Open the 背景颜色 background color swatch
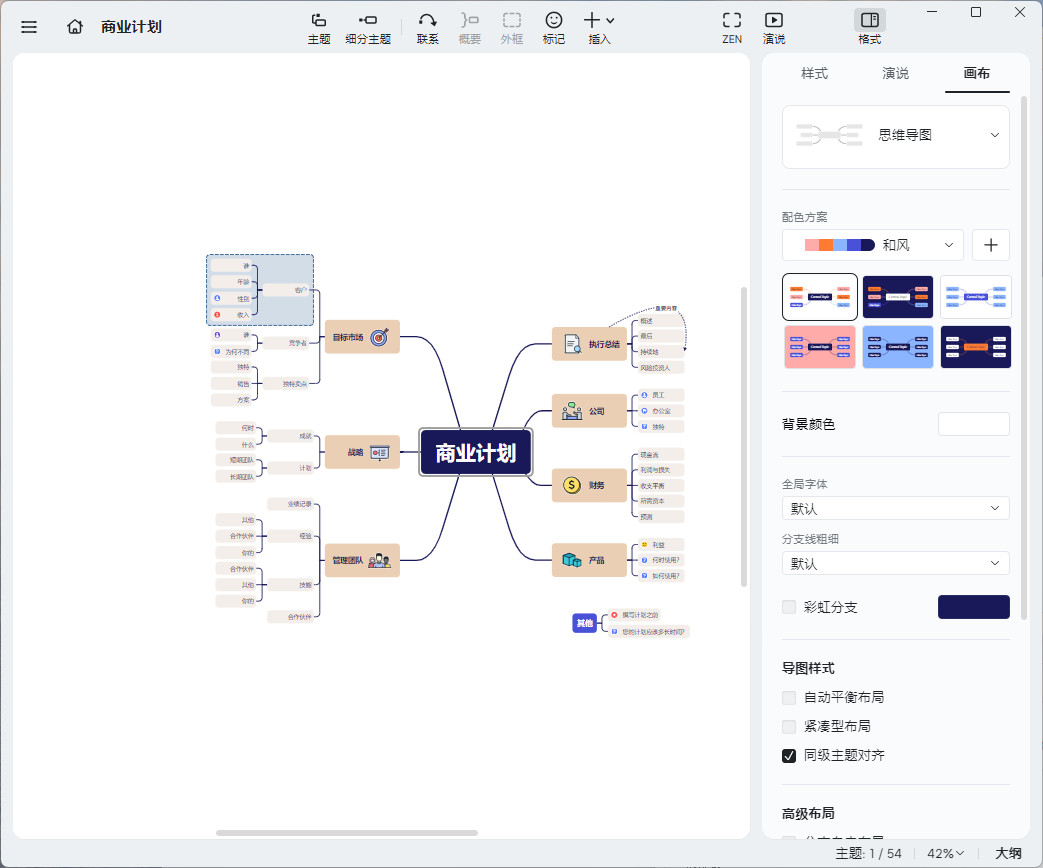This screenshot has width=1043, height=868. pyautogui.click(x=973, y=424)
